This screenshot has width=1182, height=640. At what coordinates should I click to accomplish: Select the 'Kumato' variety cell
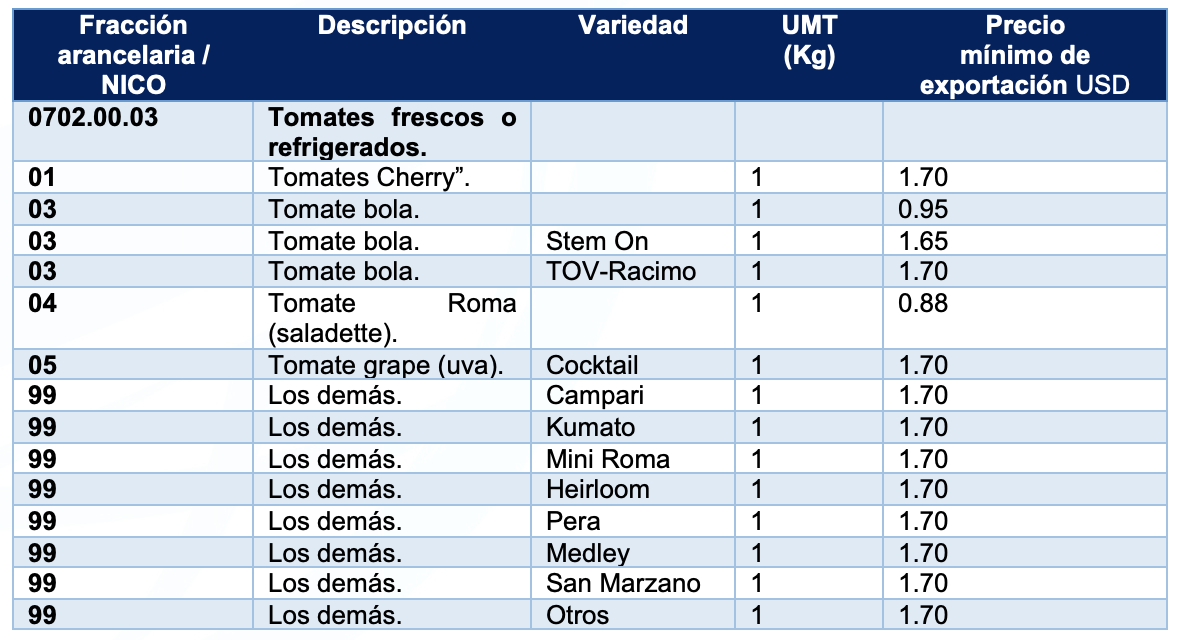[x=633, y=427]
